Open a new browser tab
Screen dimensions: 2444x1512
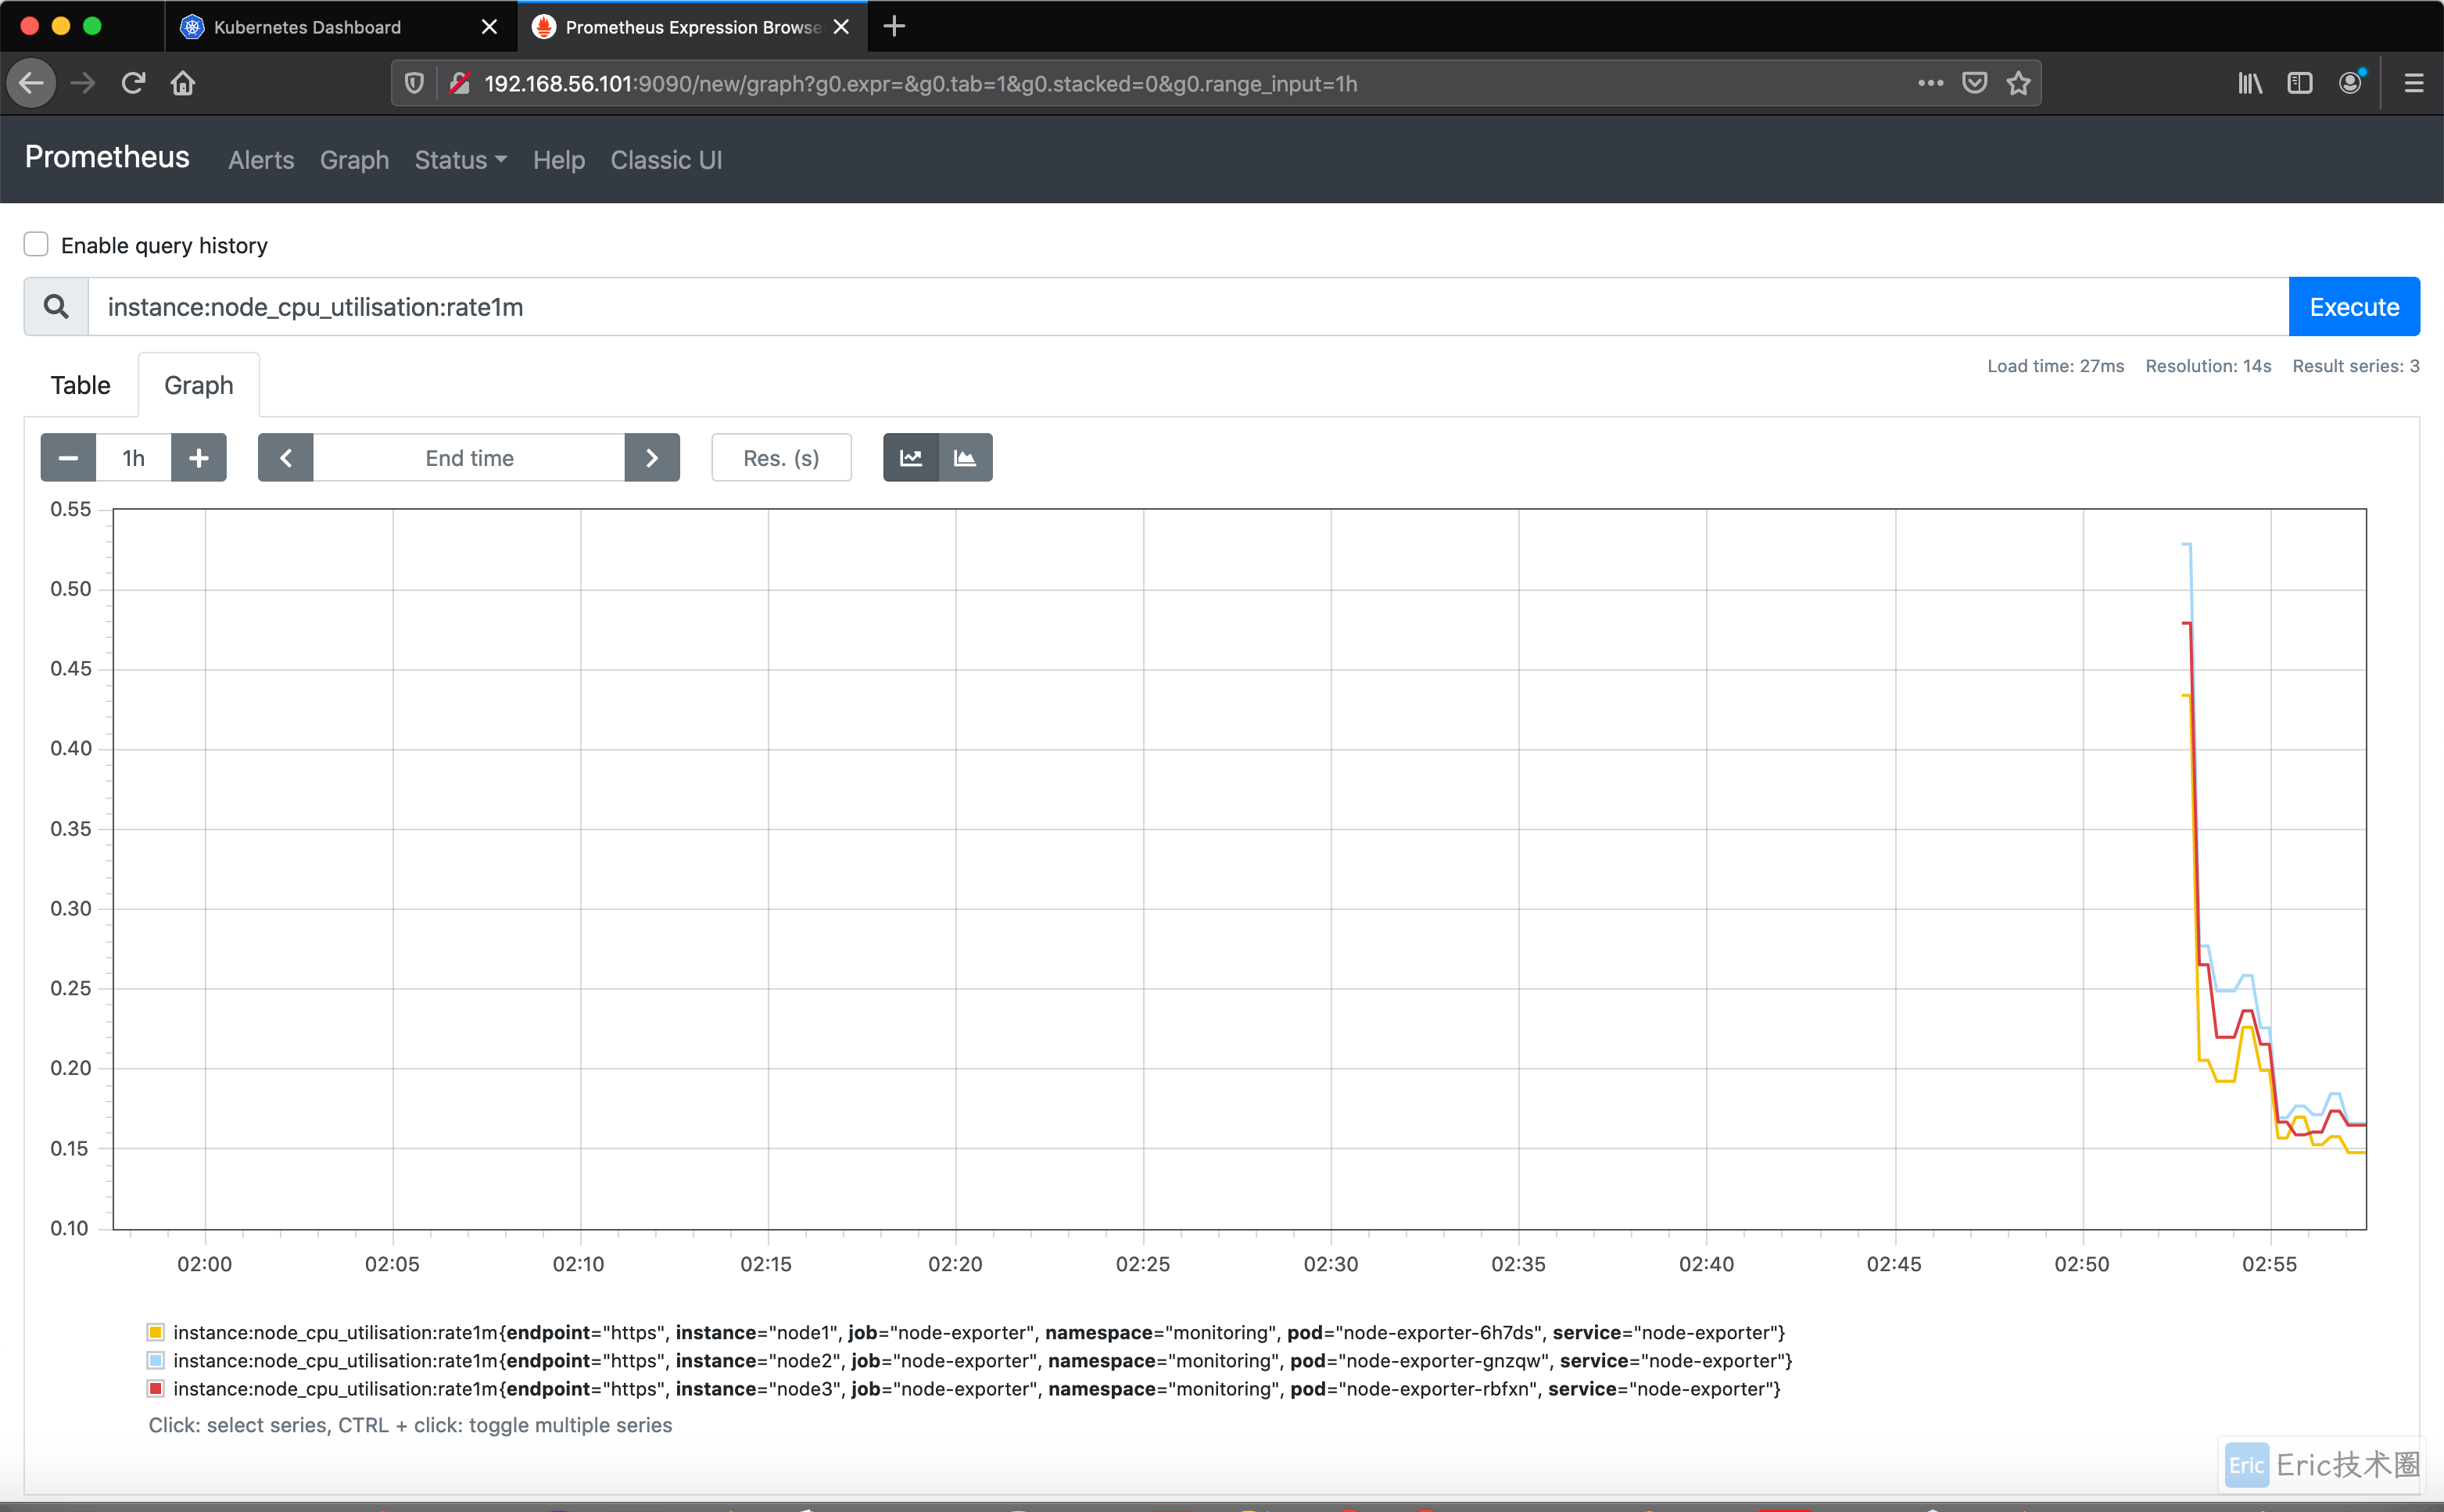pyautogui.click(x=895, y=26)
